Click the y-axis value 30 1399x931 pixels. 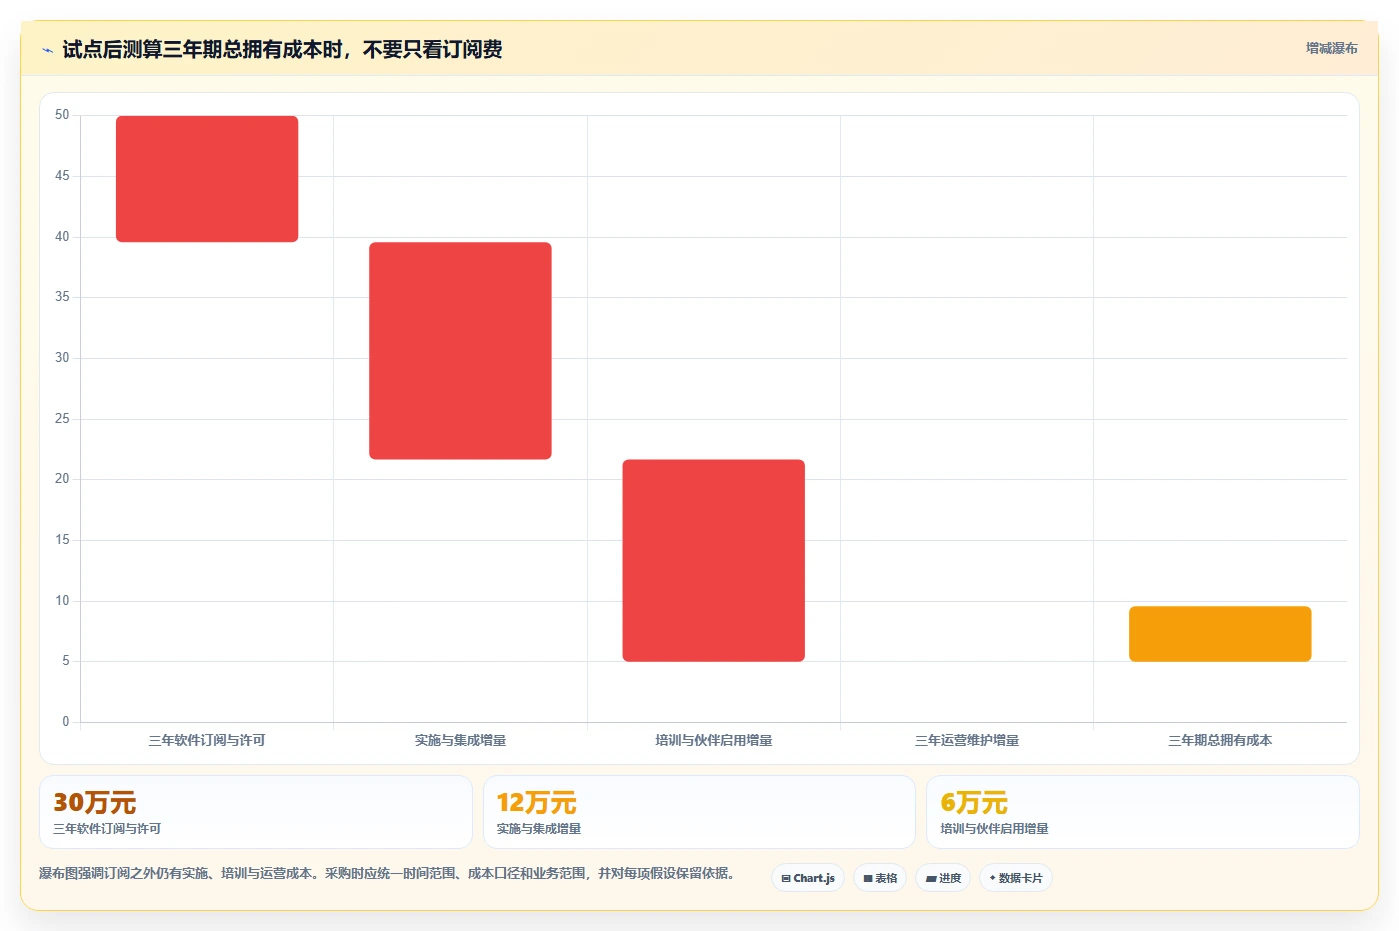(62, 358)
